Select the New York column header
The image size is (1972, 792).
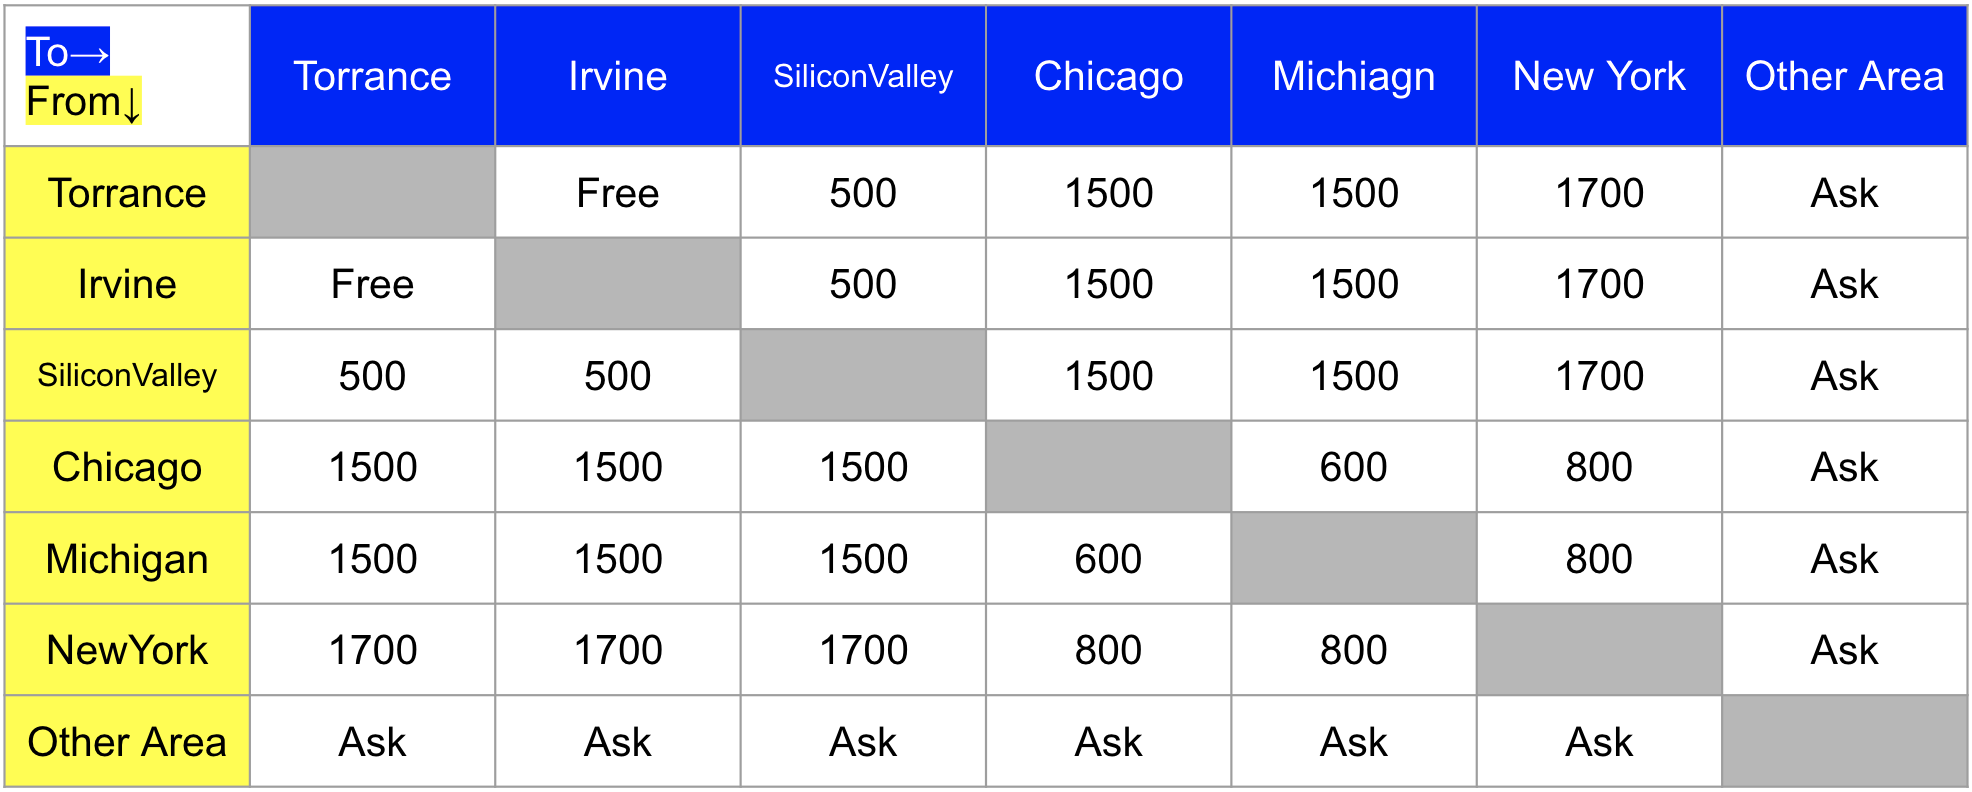[x=1598, y=76]
